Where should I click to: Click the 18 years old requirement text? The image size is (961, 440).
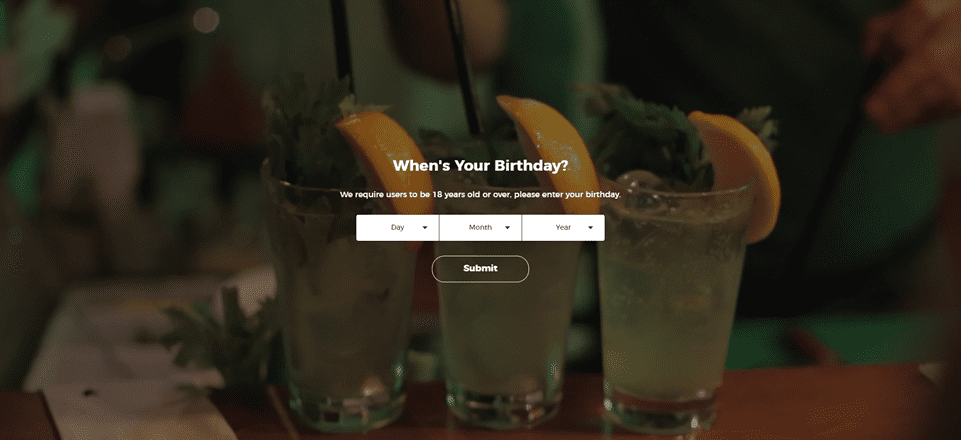(480, 194)
